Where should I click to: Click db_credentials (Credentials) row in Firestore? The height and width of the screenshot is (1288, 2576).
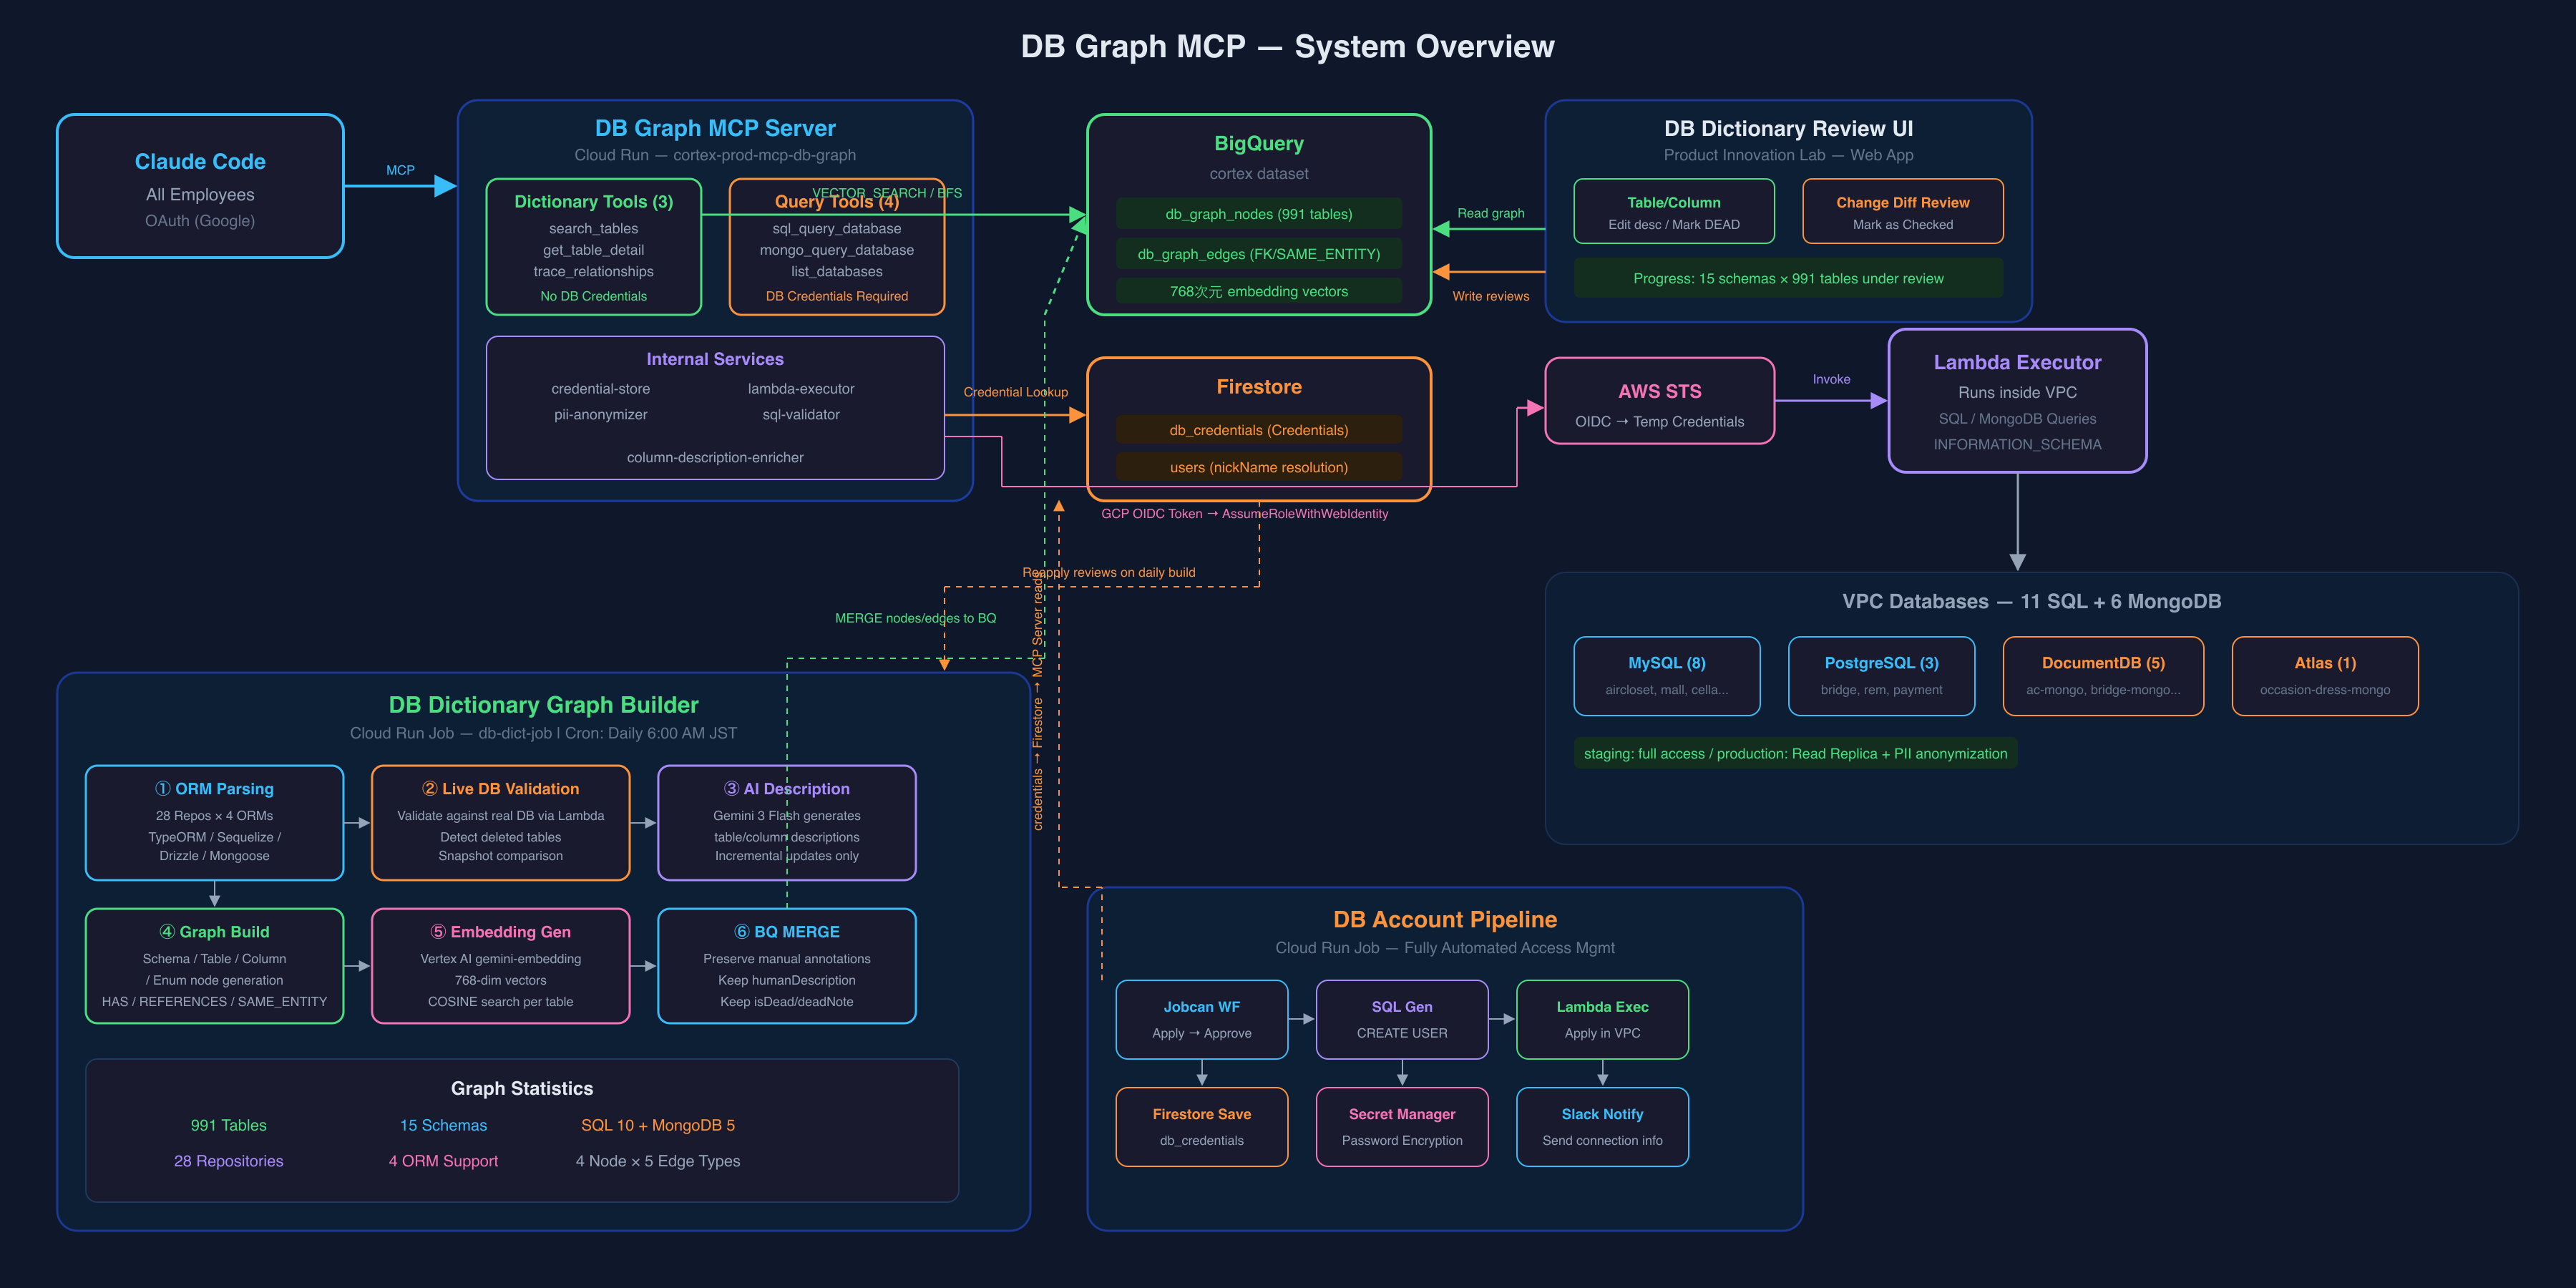[1258, 430]
